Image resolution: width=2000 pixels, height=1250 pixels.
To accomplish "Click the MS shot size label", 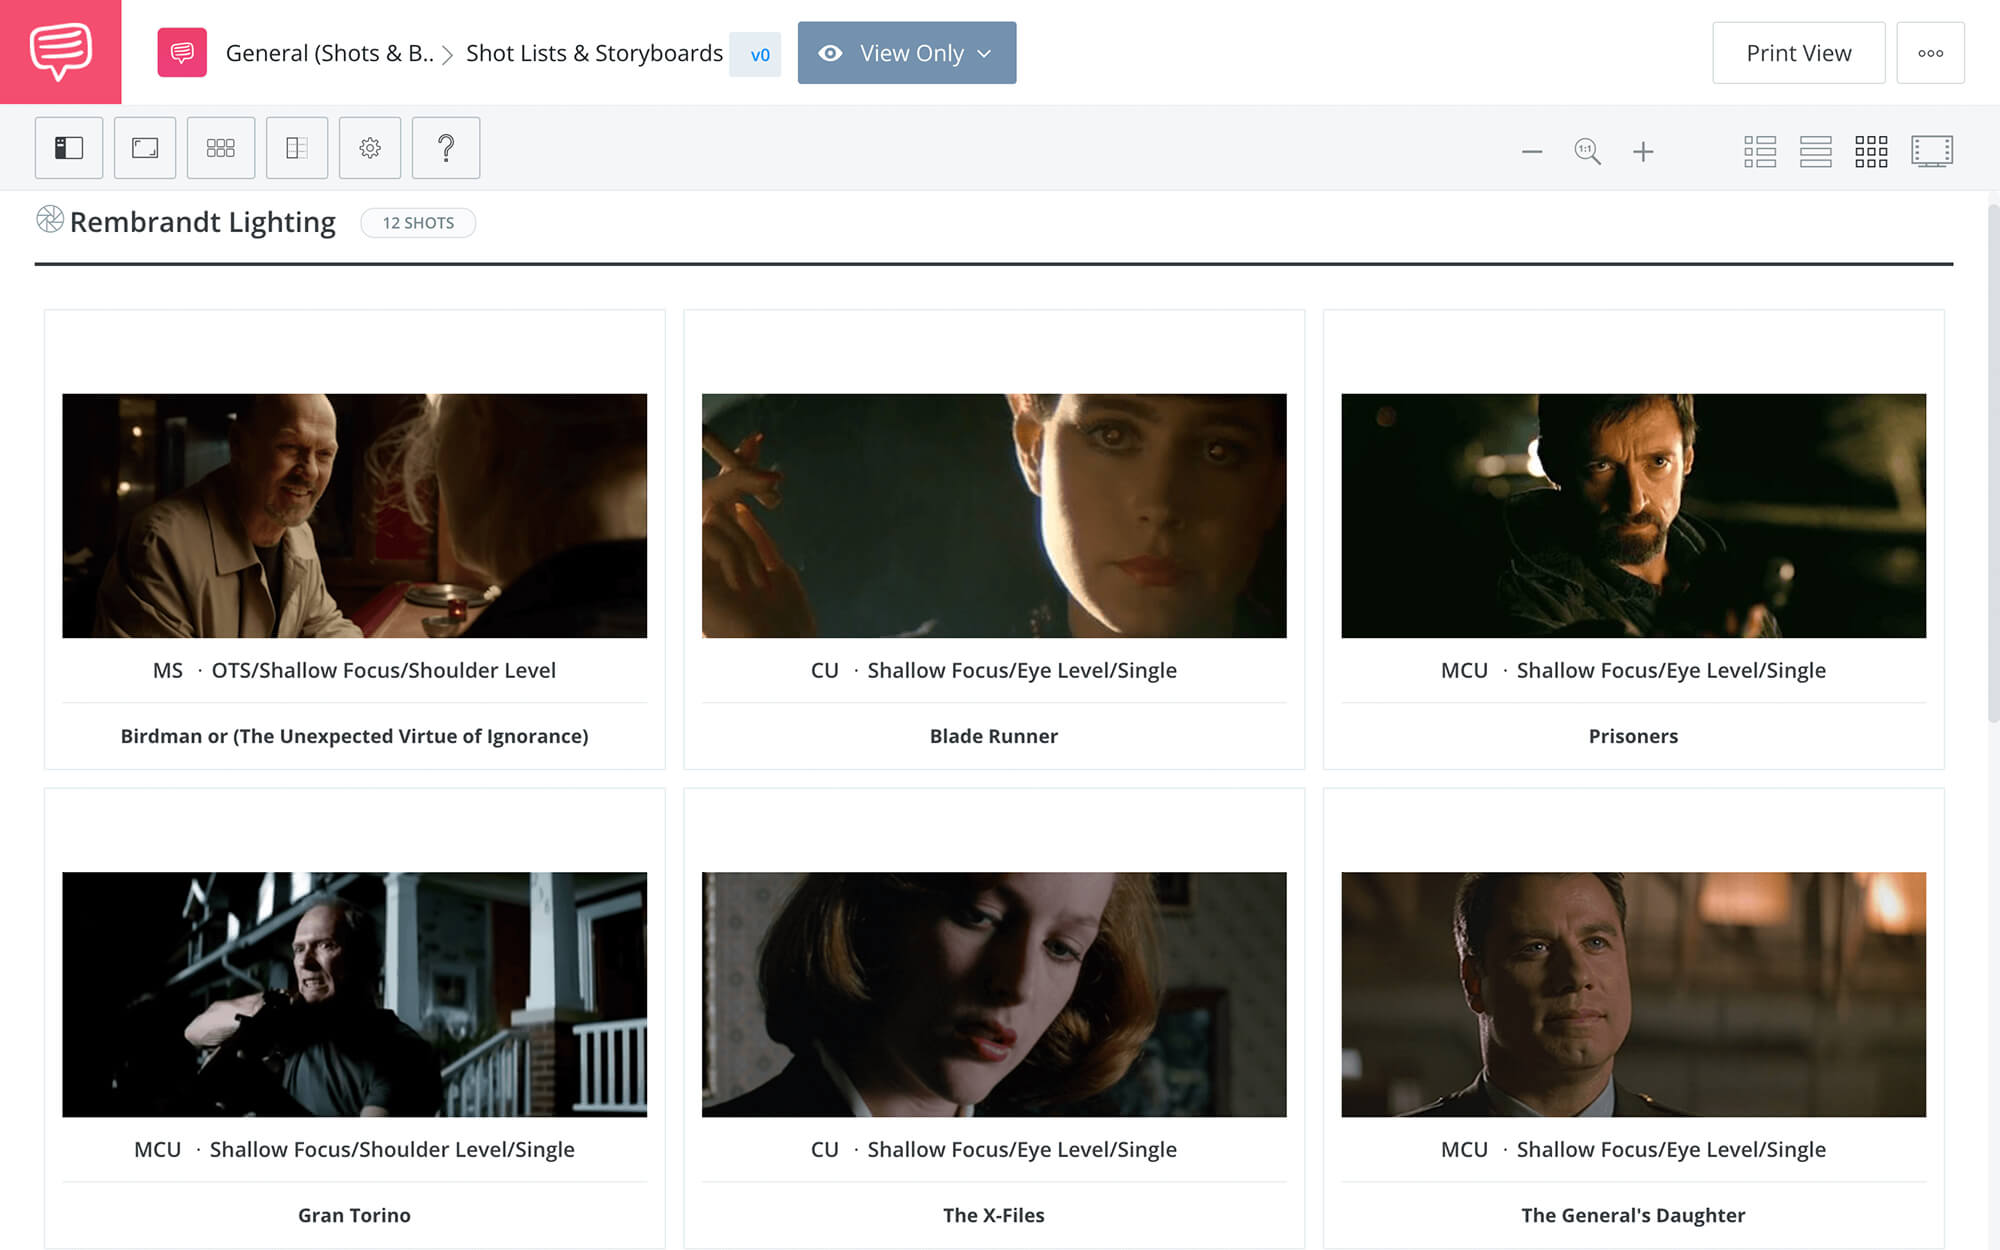I will pyautogui.click(x=168, y=670).
